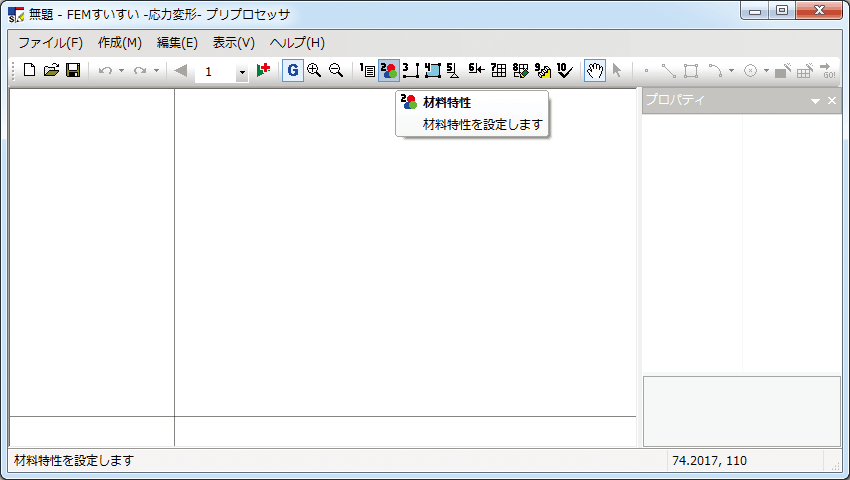Select the rectangle drawing tool
The height and width of the screenshot is (480, 850).
(691, 71)
